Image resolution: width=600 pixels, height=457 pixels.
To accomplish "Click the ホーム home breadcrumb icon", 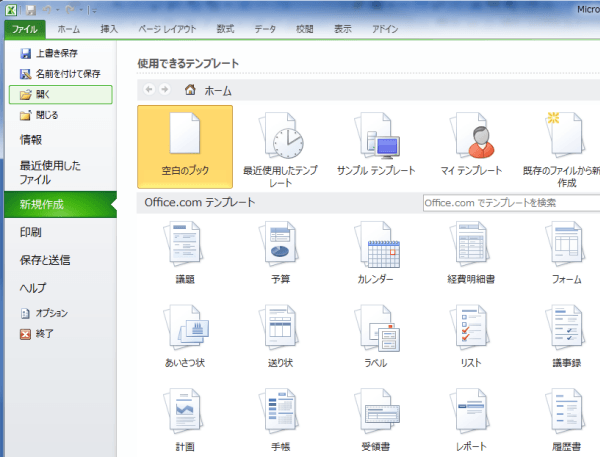I will pyautogui.click(x=190, y=90).
